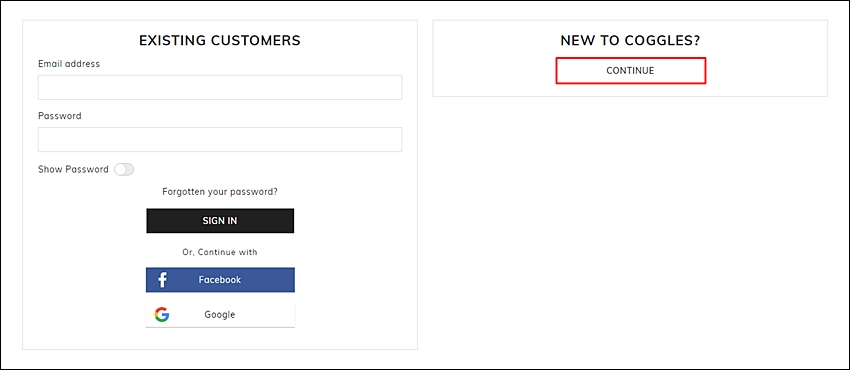The image size is (850, 370).
Task: Click the Facebook "f" logo icon
Action: tap(162, 280)
